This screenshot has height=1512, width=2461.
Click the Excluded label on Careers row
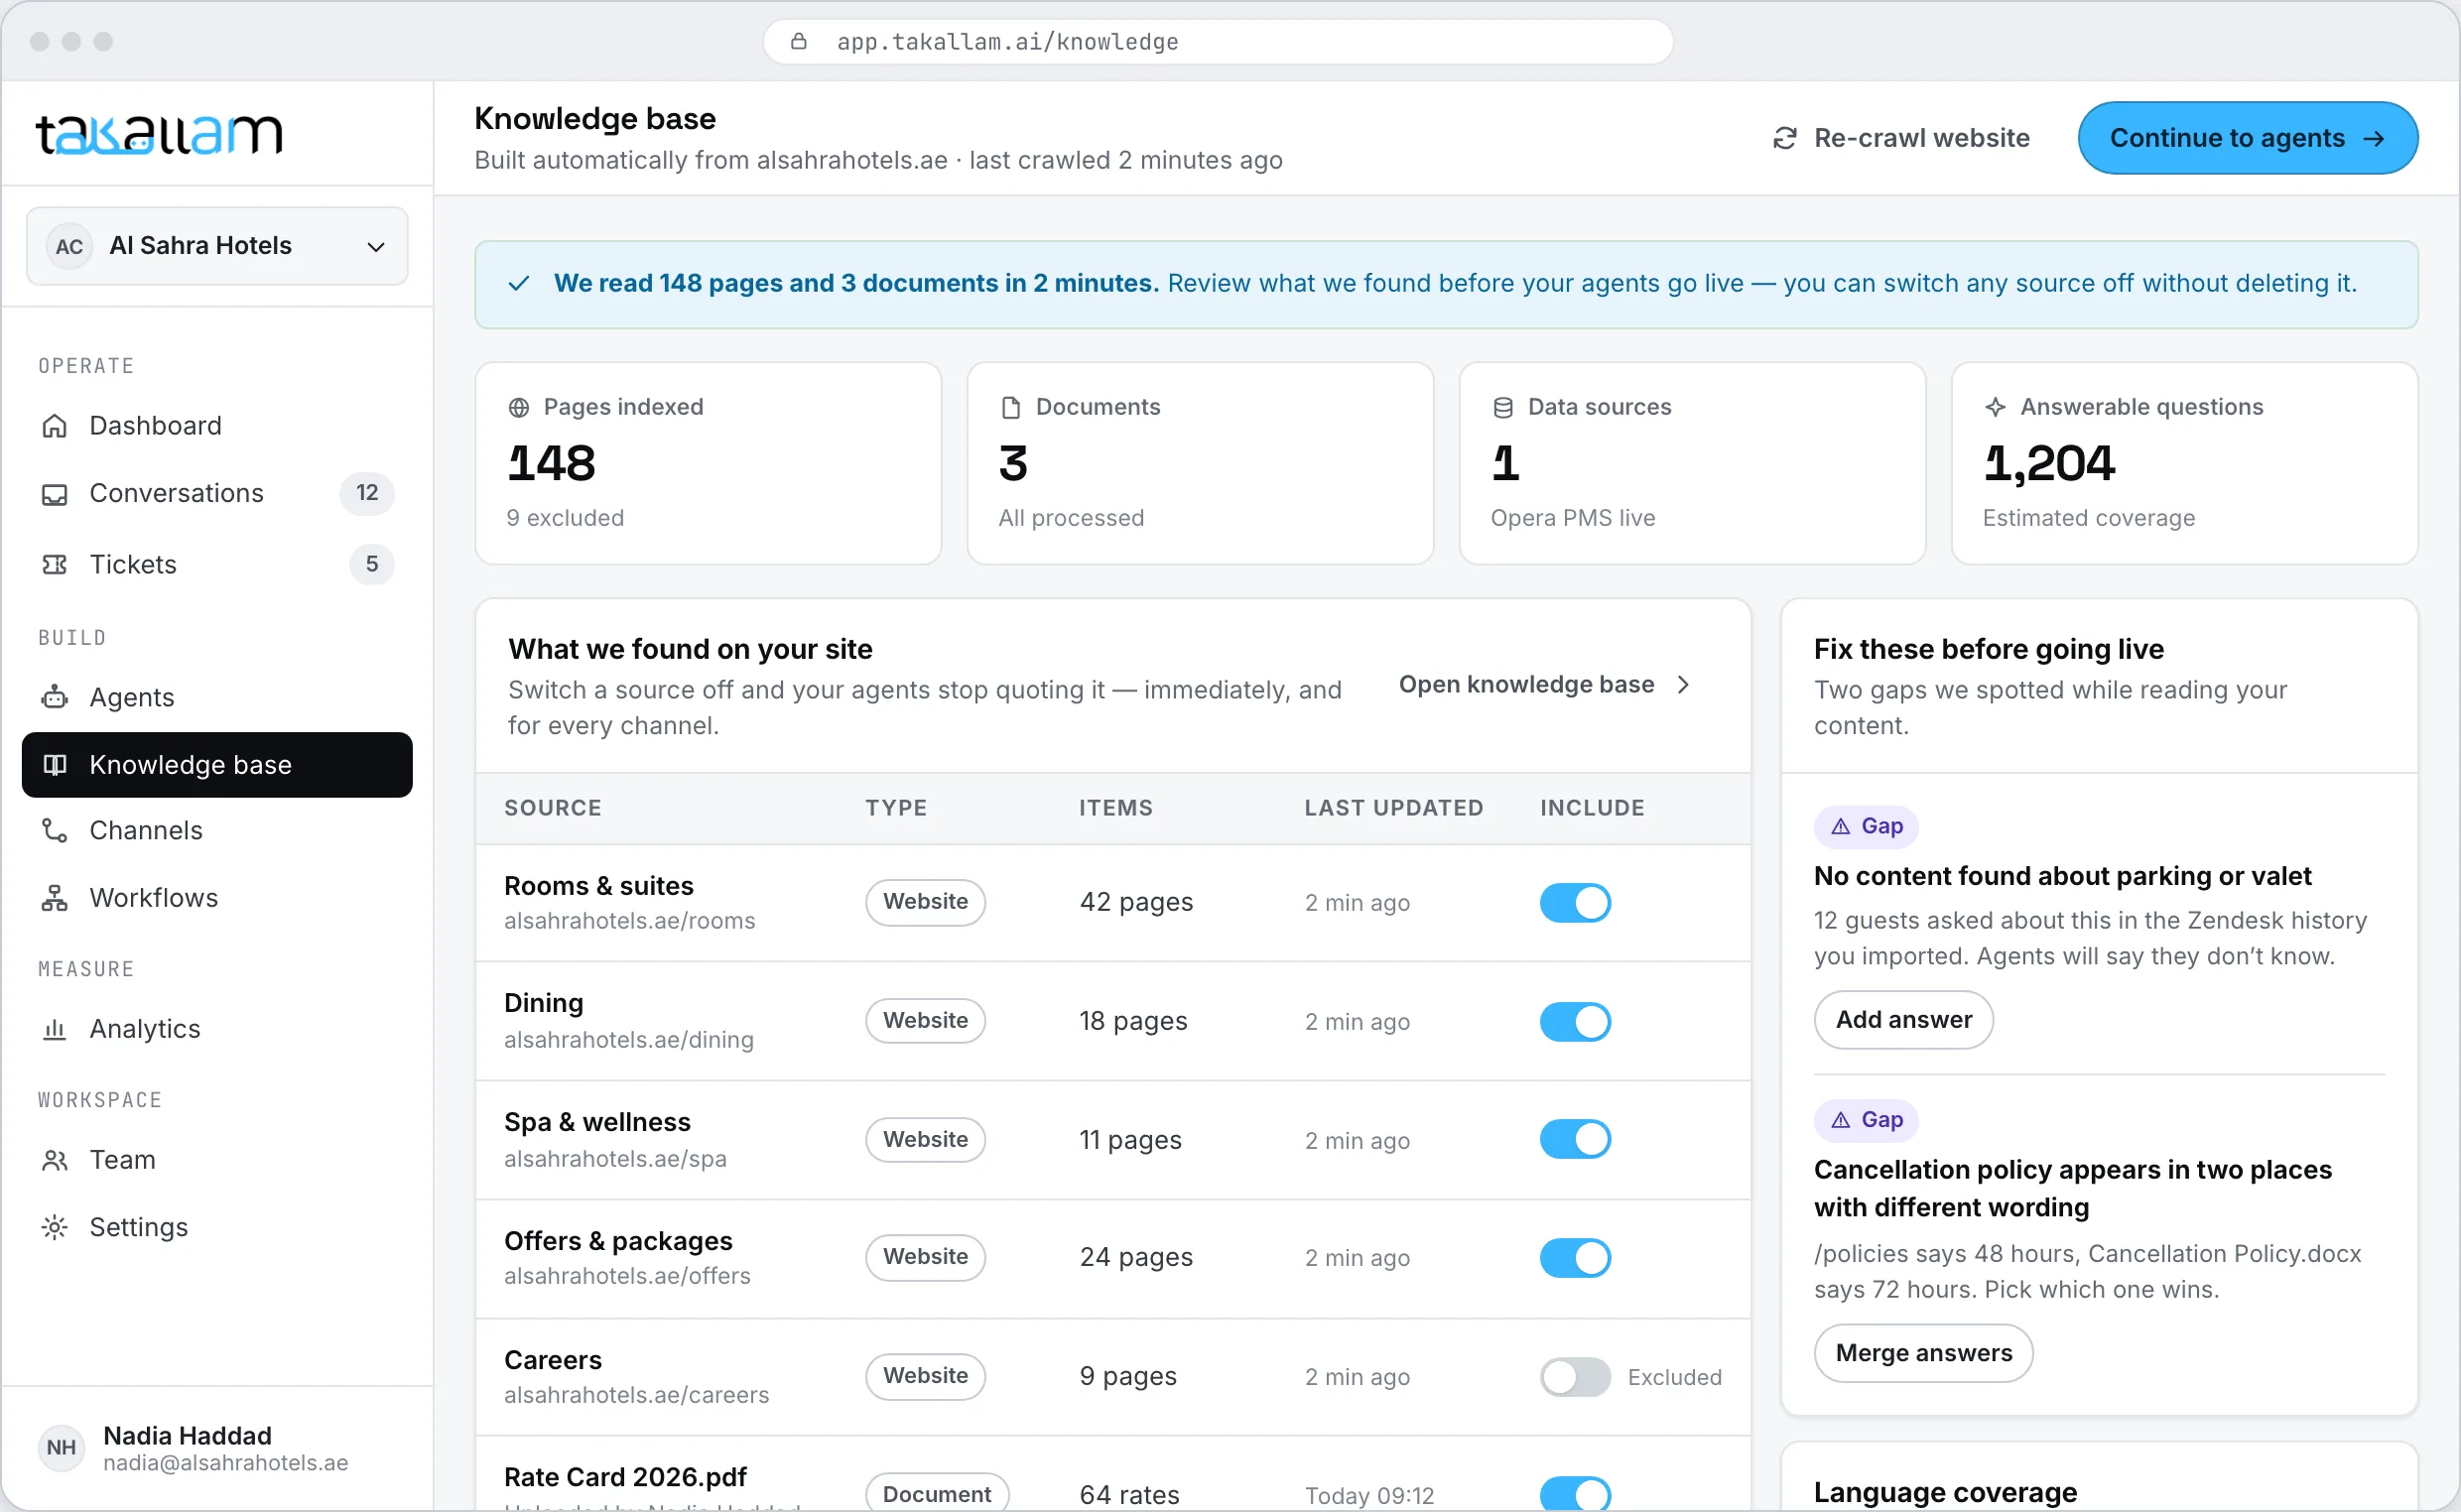[x=1674, y=1378]
